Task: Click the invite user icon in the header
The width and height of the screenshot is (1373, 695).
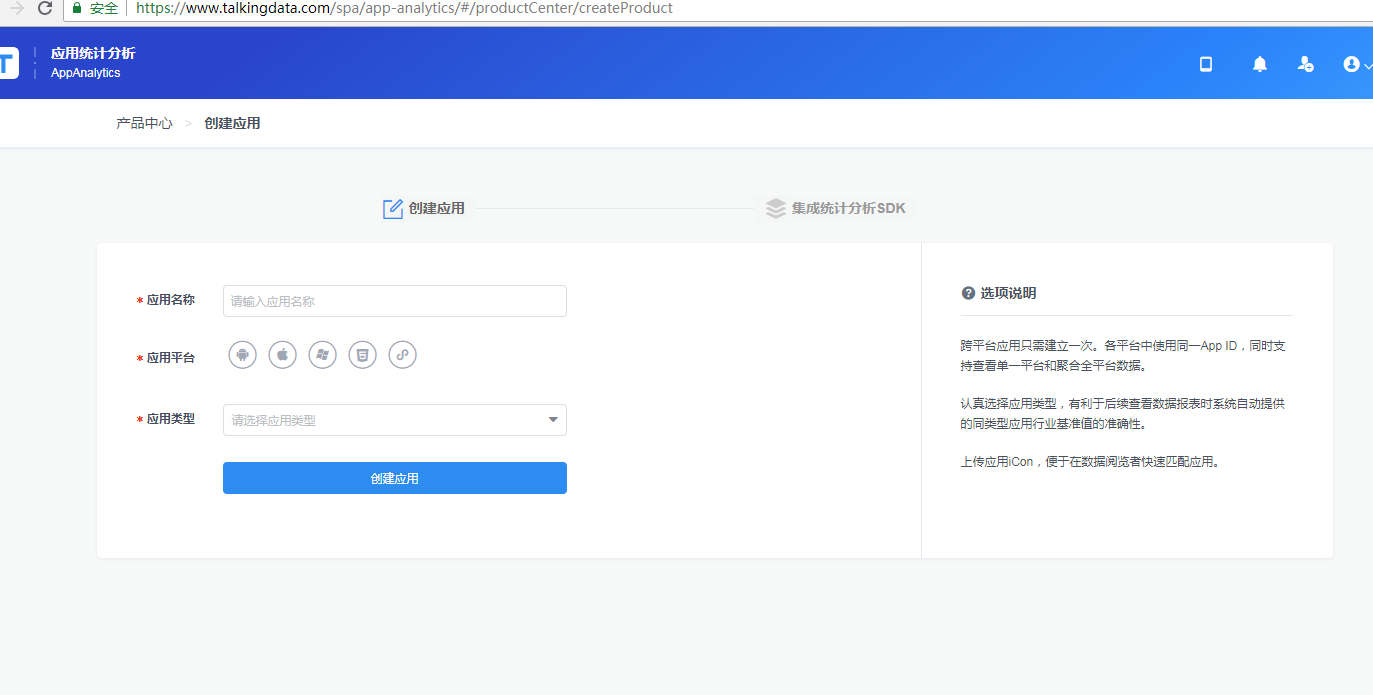Action: 1305,63
